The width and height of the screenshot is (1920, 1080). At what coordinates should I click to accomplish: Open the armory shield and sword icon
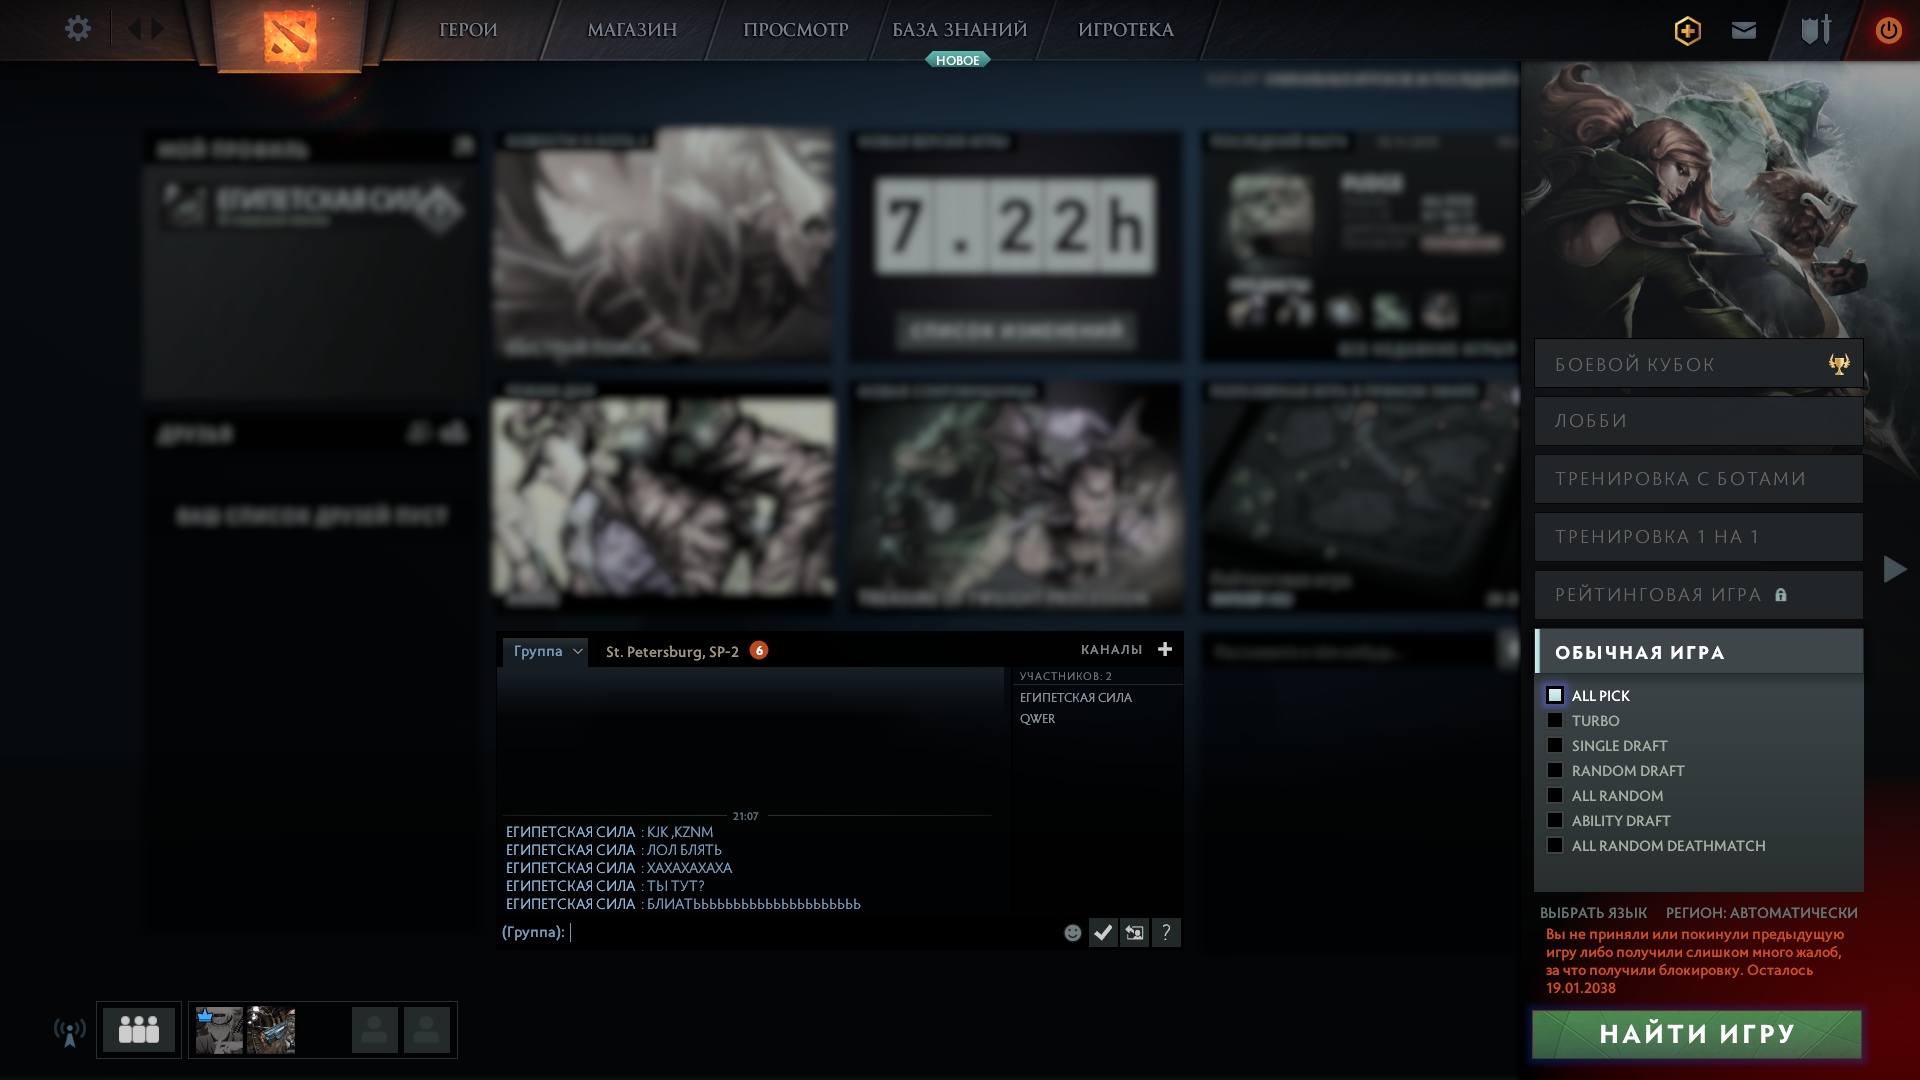point(1815,30)
